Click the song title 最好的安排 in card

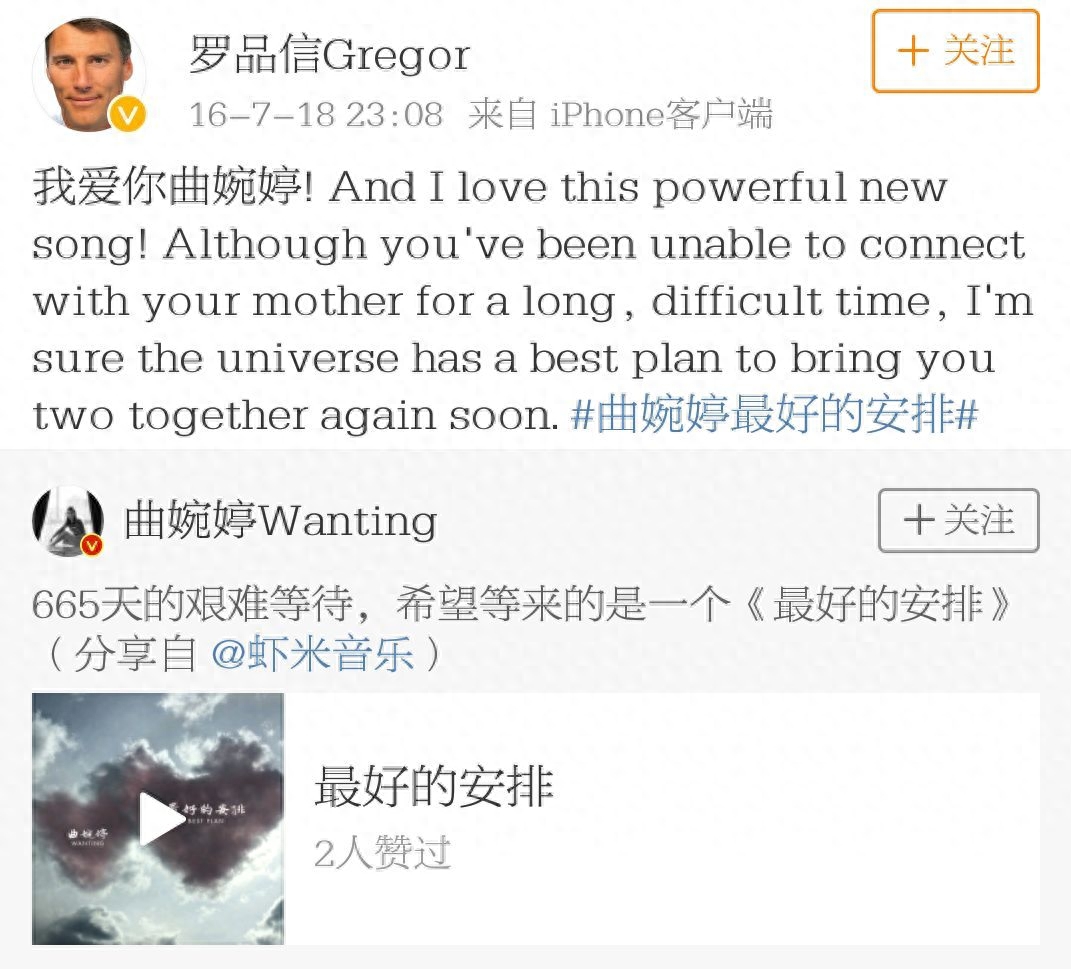[x=434, y=787]
